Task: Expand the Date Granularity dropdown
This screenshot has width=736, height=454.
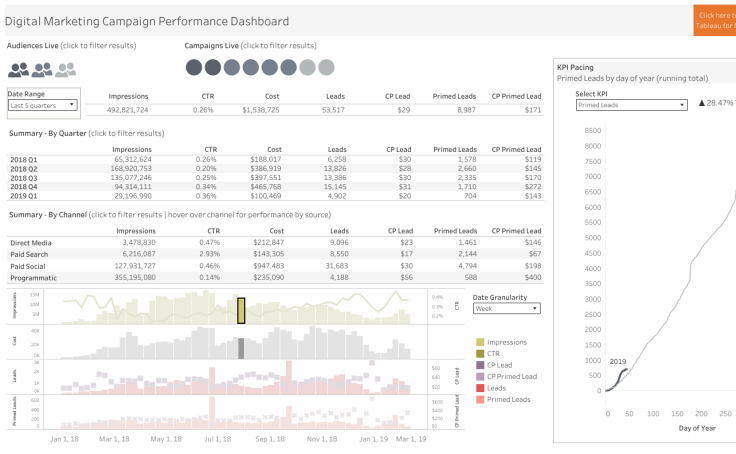Action: tap(506, 309)
